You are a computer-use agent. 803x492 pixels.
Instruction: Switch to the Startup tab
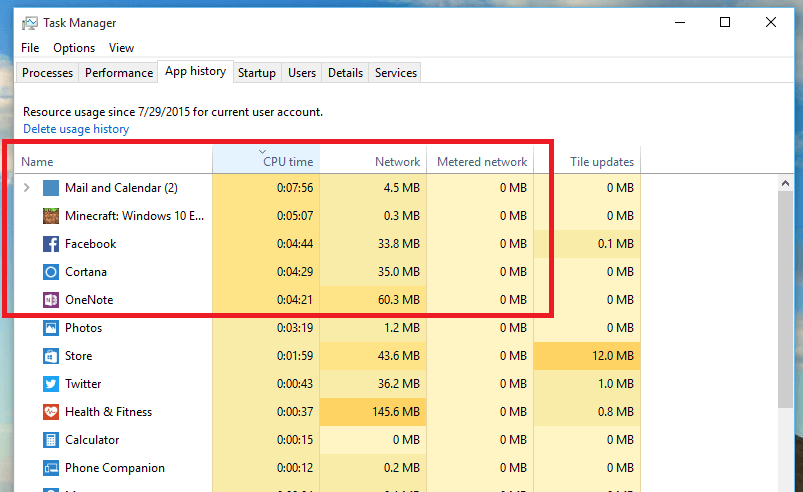click(257, 73)
